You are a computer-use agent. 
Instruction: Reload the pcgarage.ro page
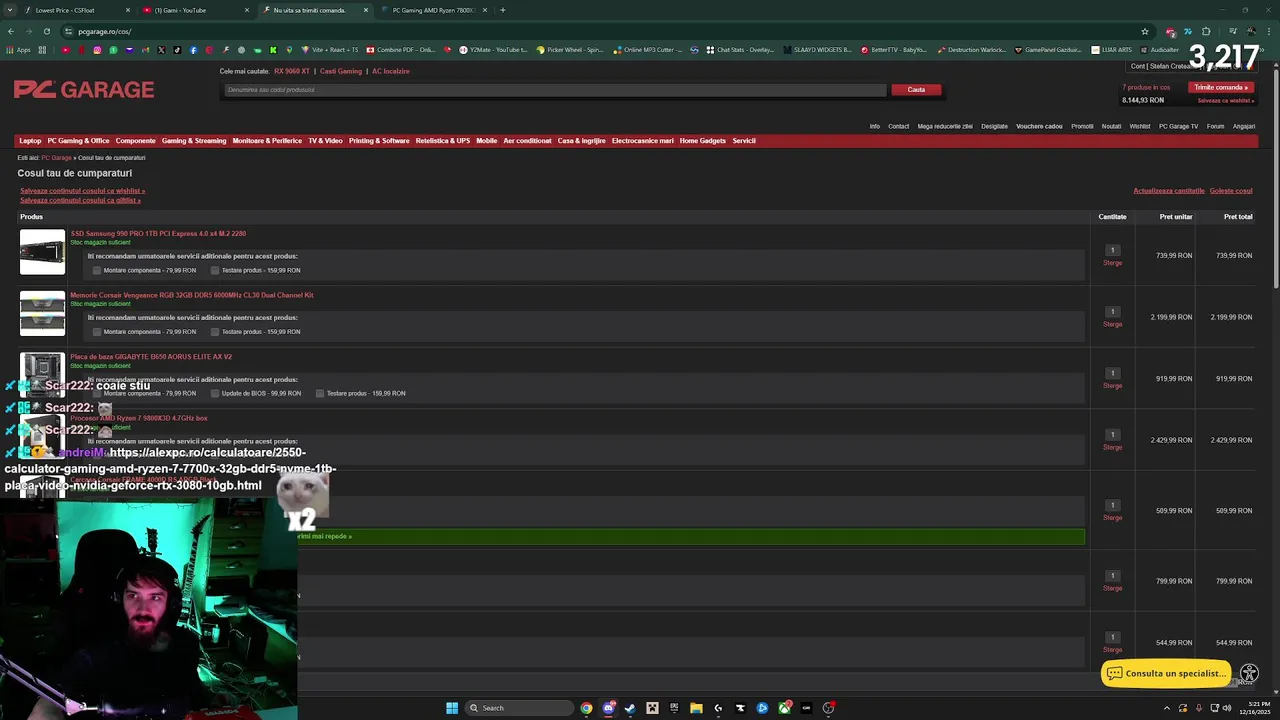[47, 31]
